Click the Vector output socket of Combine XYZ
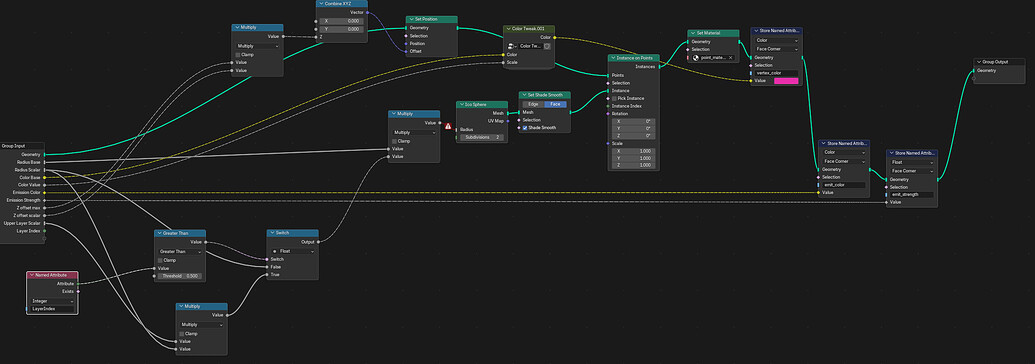This screenshot has height=364, width=1035. [368, 12]
